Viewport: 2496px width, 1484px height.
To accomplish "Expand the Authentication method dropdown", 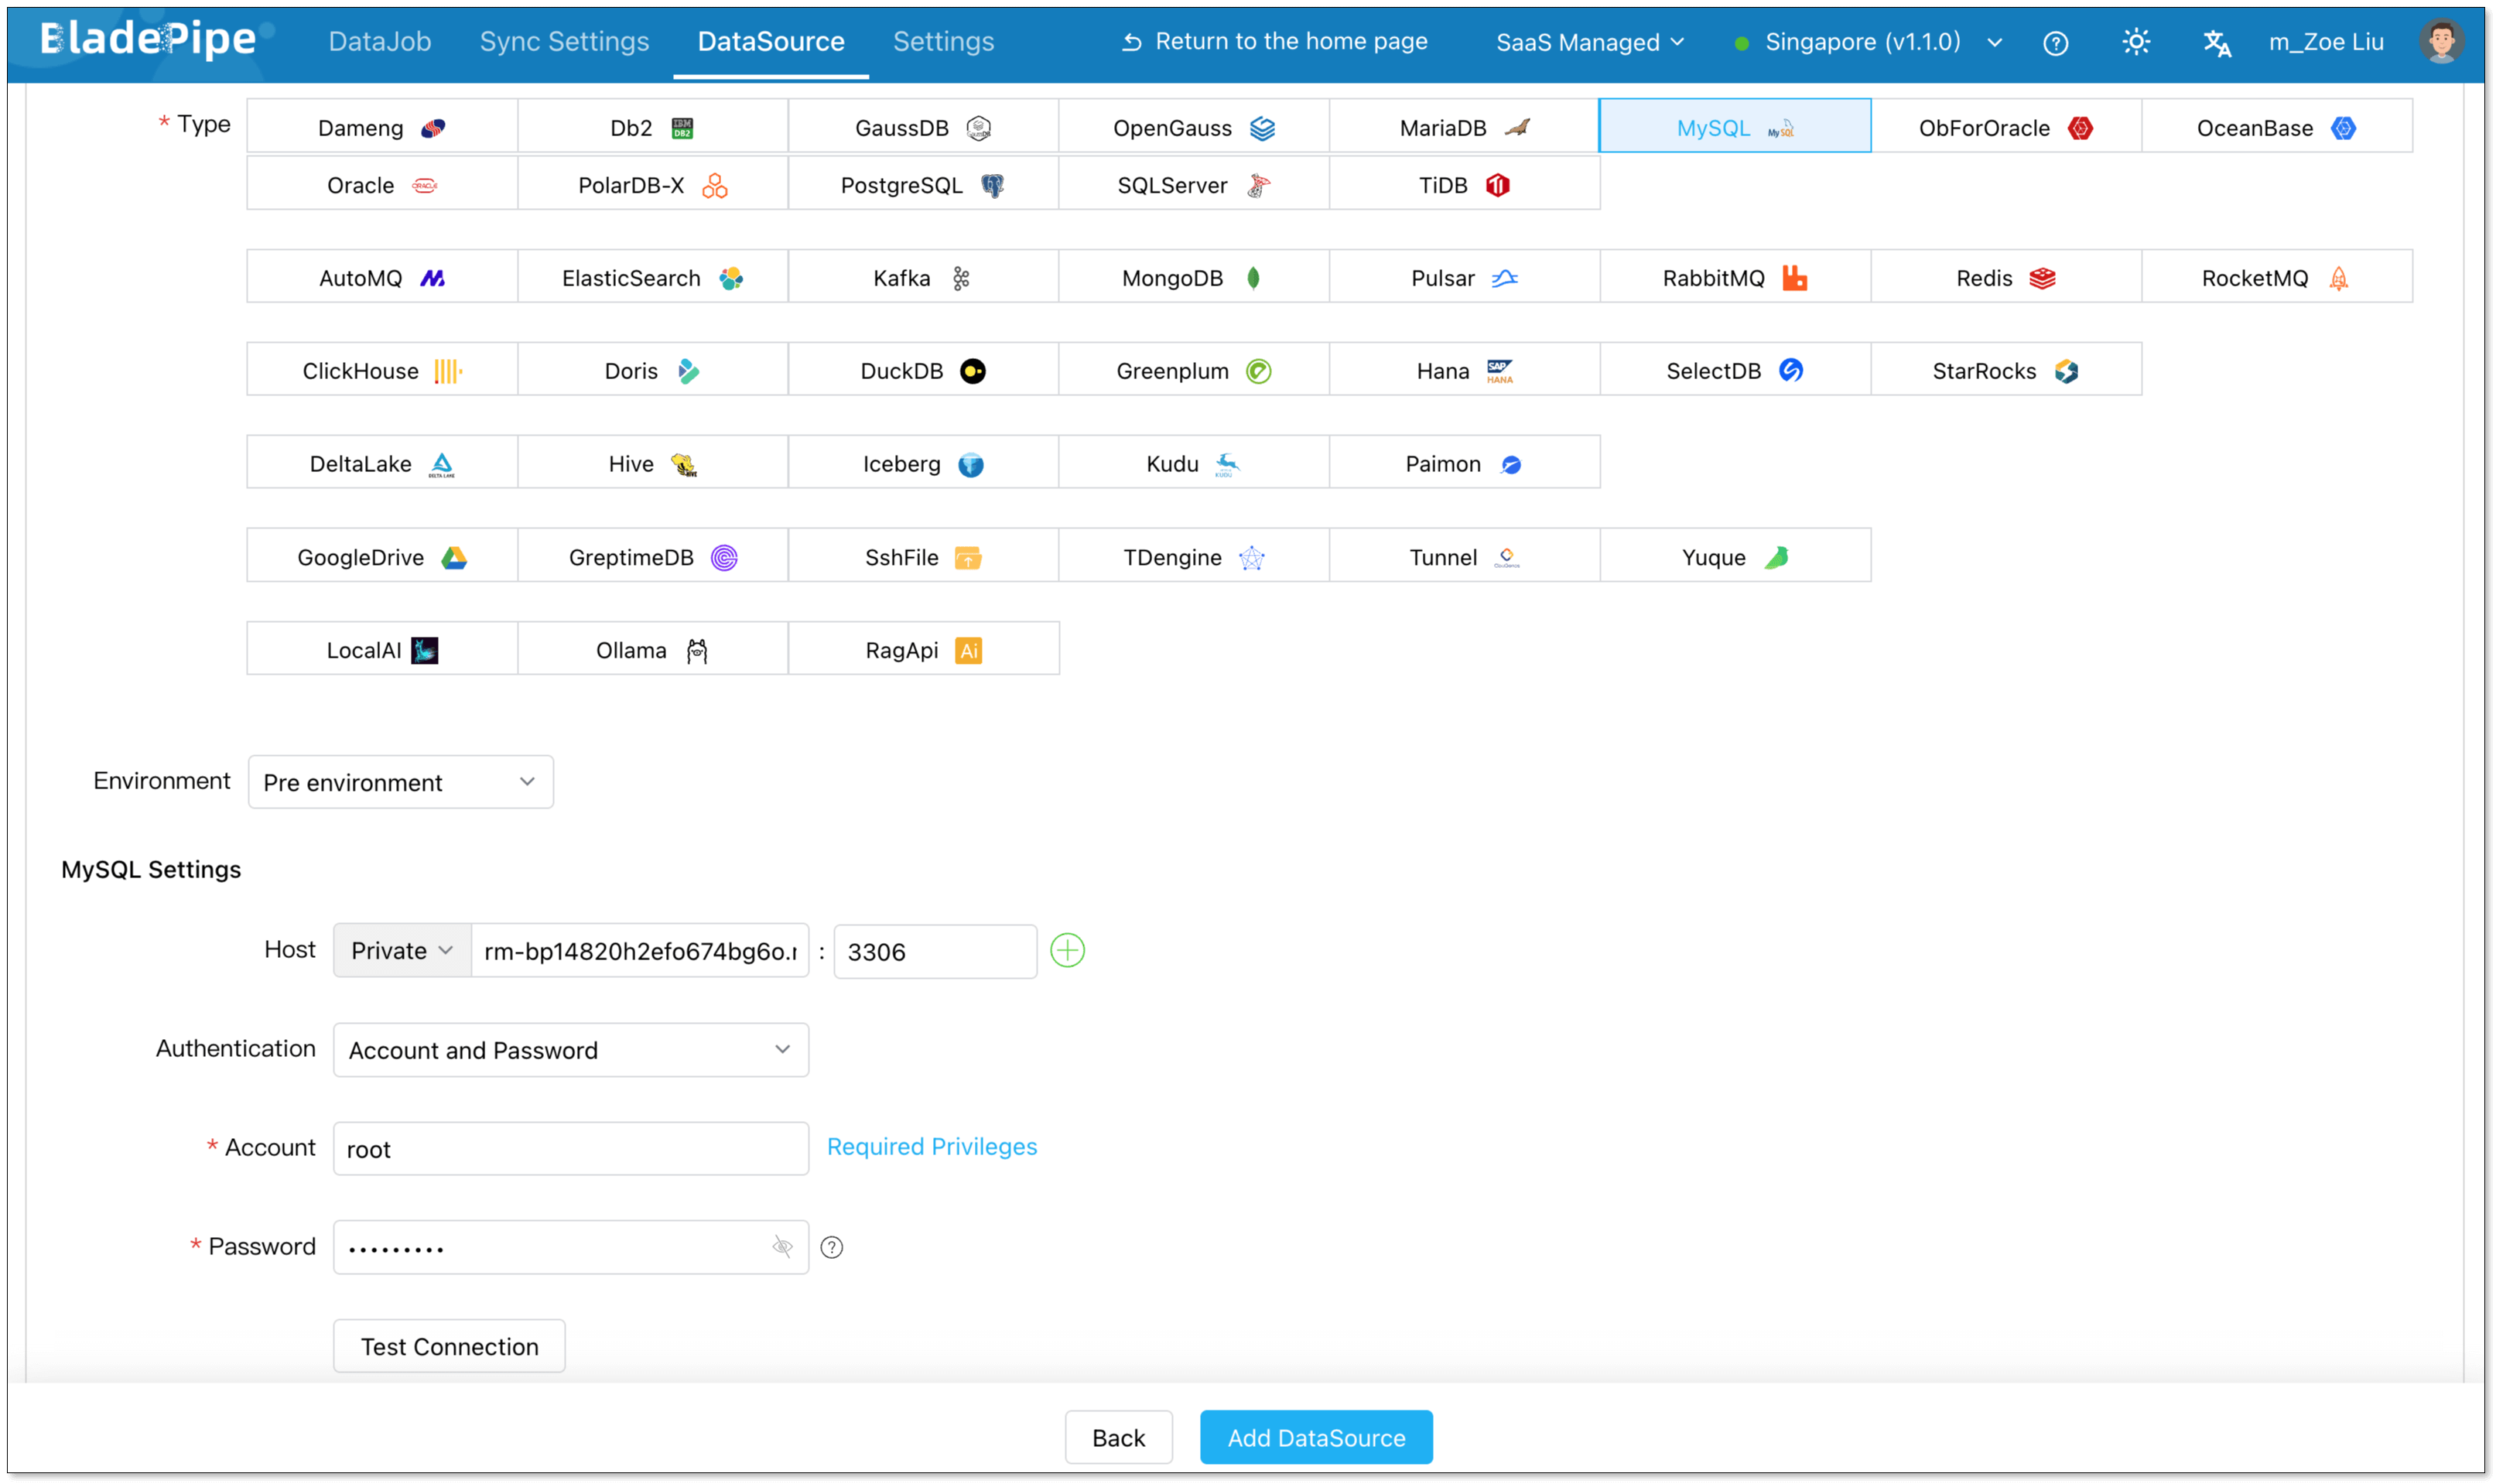I will [x=570, y=1050].
